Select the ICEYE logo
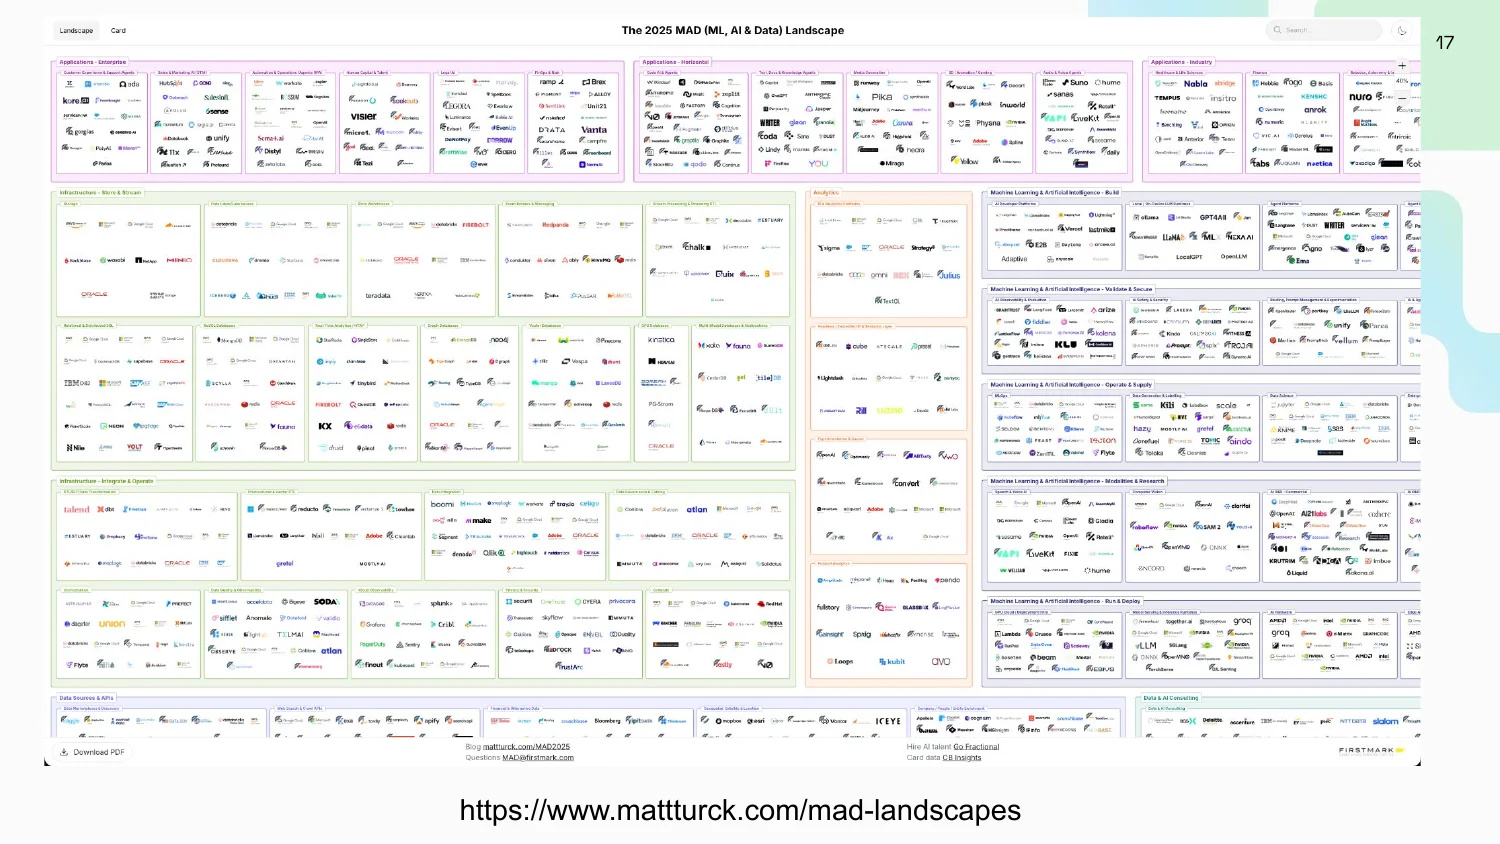This screenshot has width=1500, height=844. tap(888, 720)
